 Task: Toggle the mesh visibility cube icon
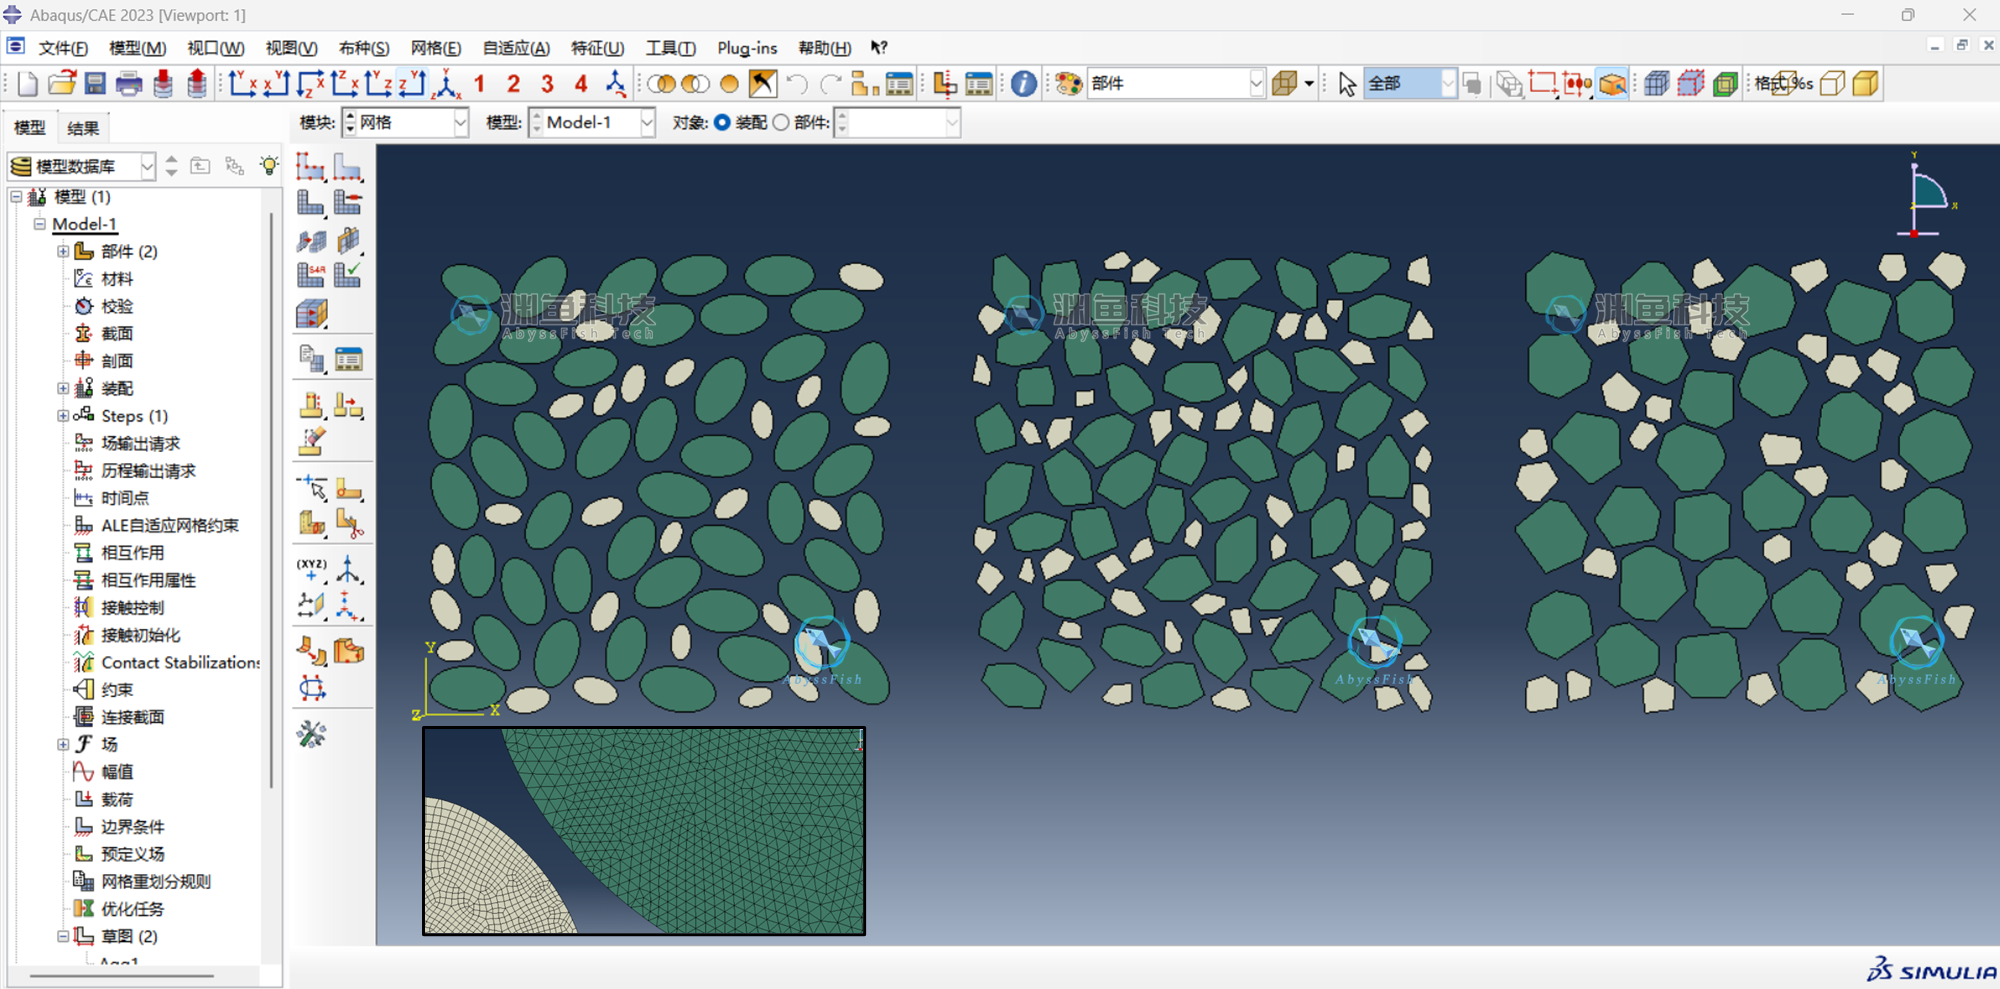coord(1656,84)
